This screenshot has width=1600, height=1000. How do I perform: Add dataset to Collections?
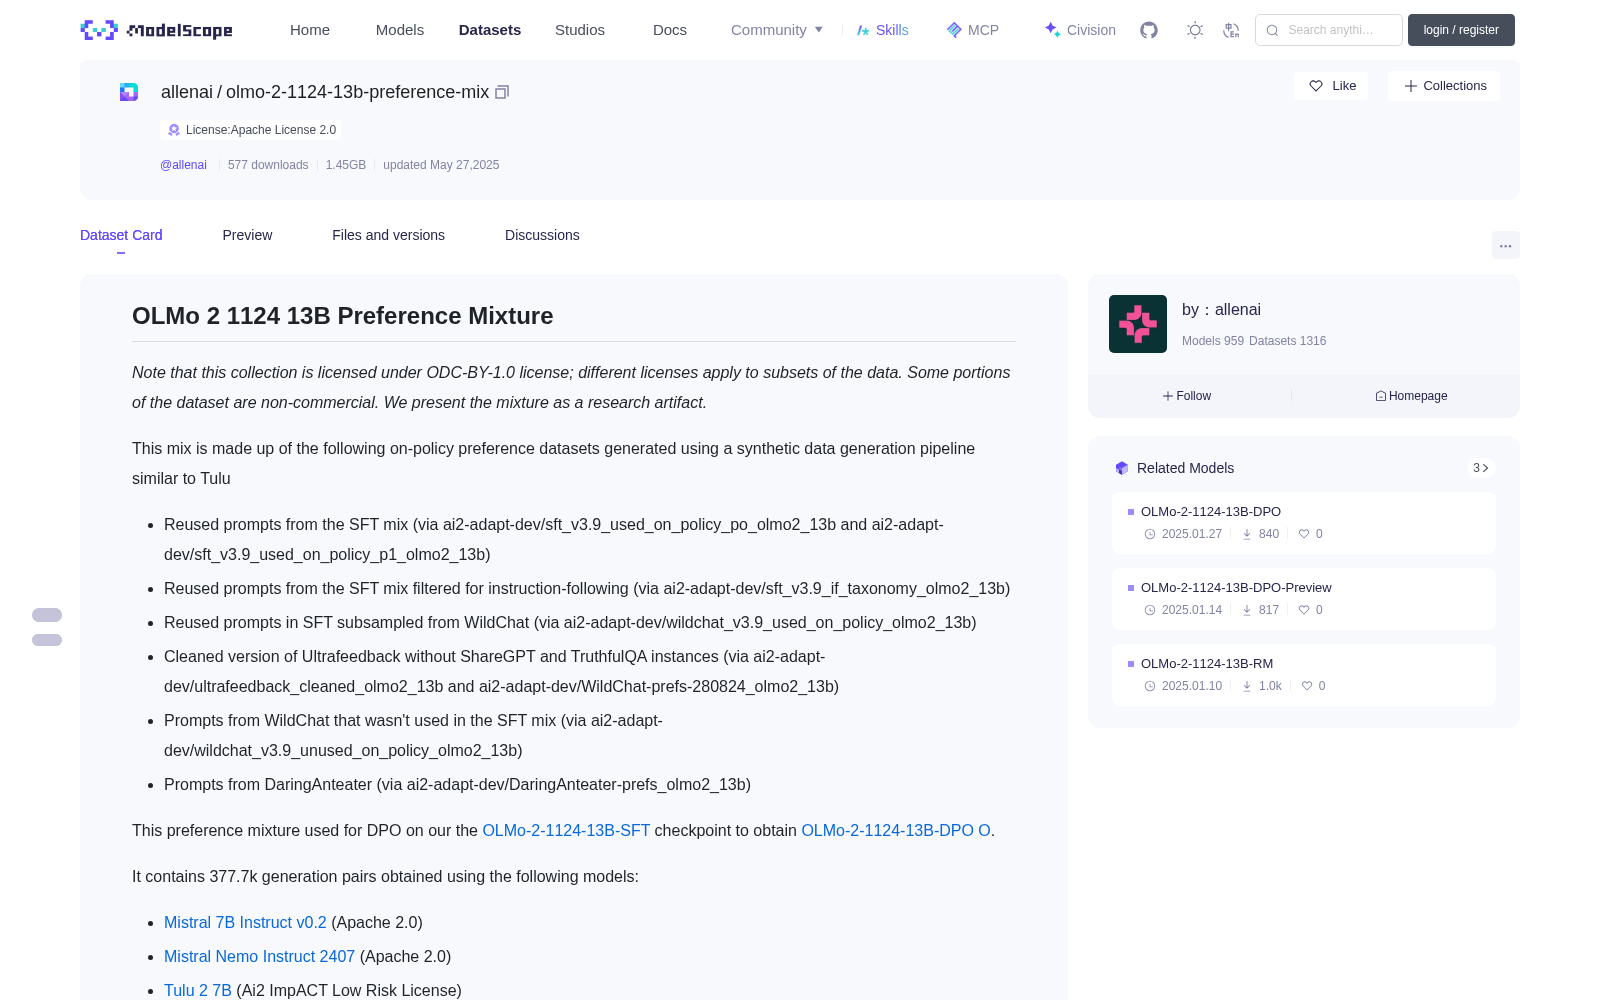pyautogui.click(x=1444, y=86)
